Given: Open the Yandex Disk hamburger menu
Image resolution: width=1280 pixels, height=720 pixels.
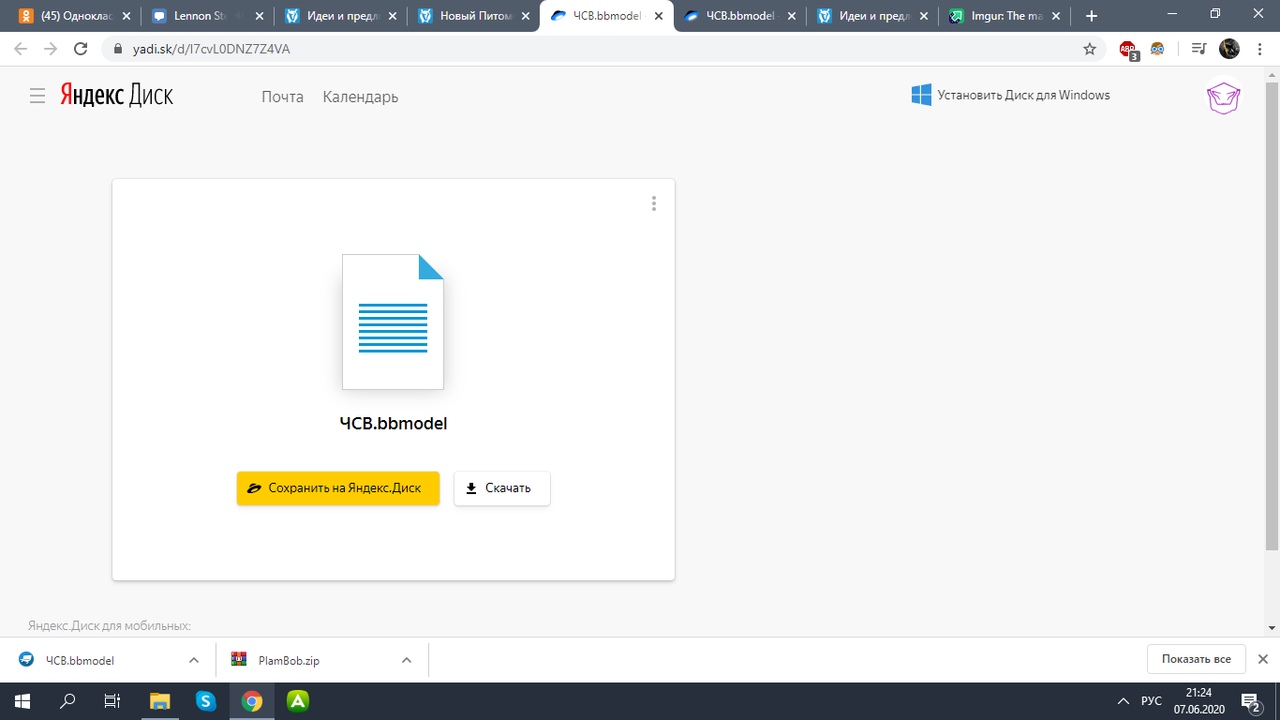Looking at the screenshot, I should coord(37,96).
